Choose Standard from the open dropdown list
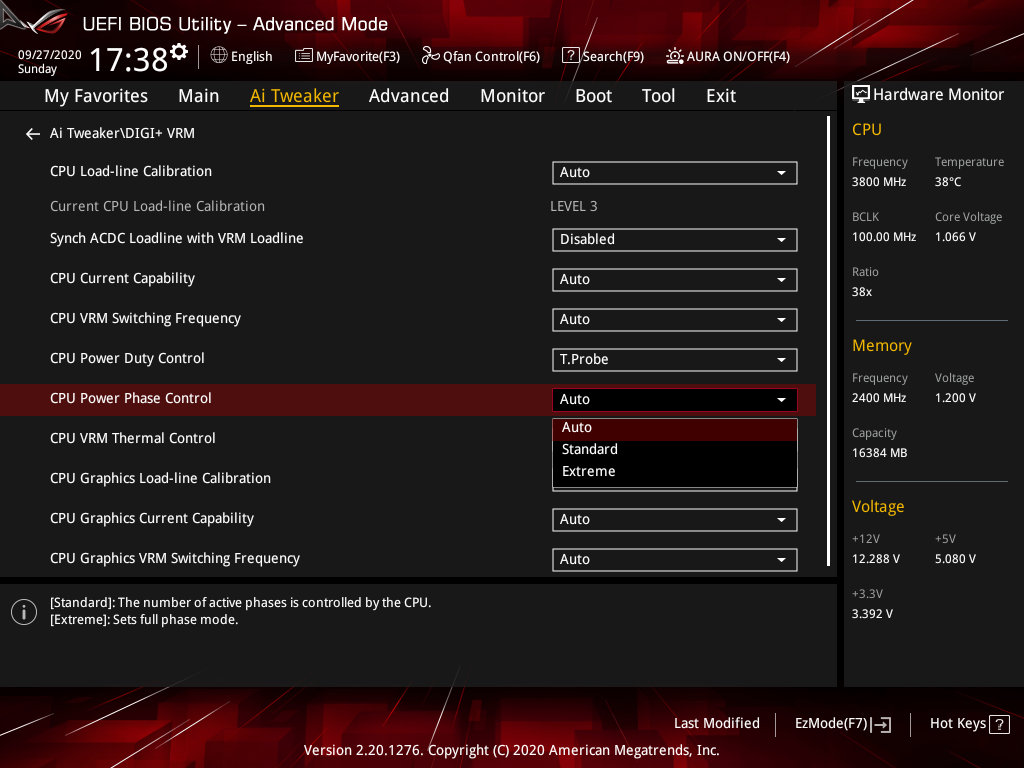 tap(590, 450)
